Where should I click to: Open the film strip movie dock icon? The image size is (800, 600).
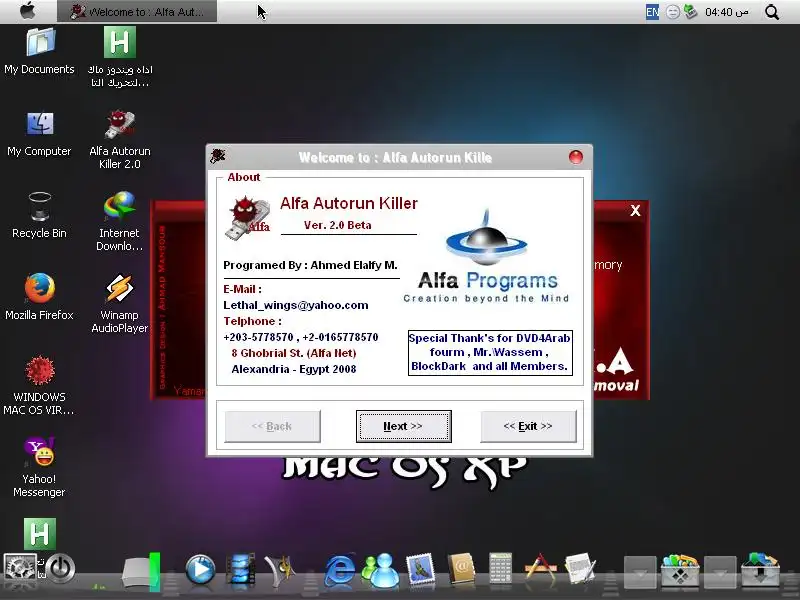click(x=240, y=569)
